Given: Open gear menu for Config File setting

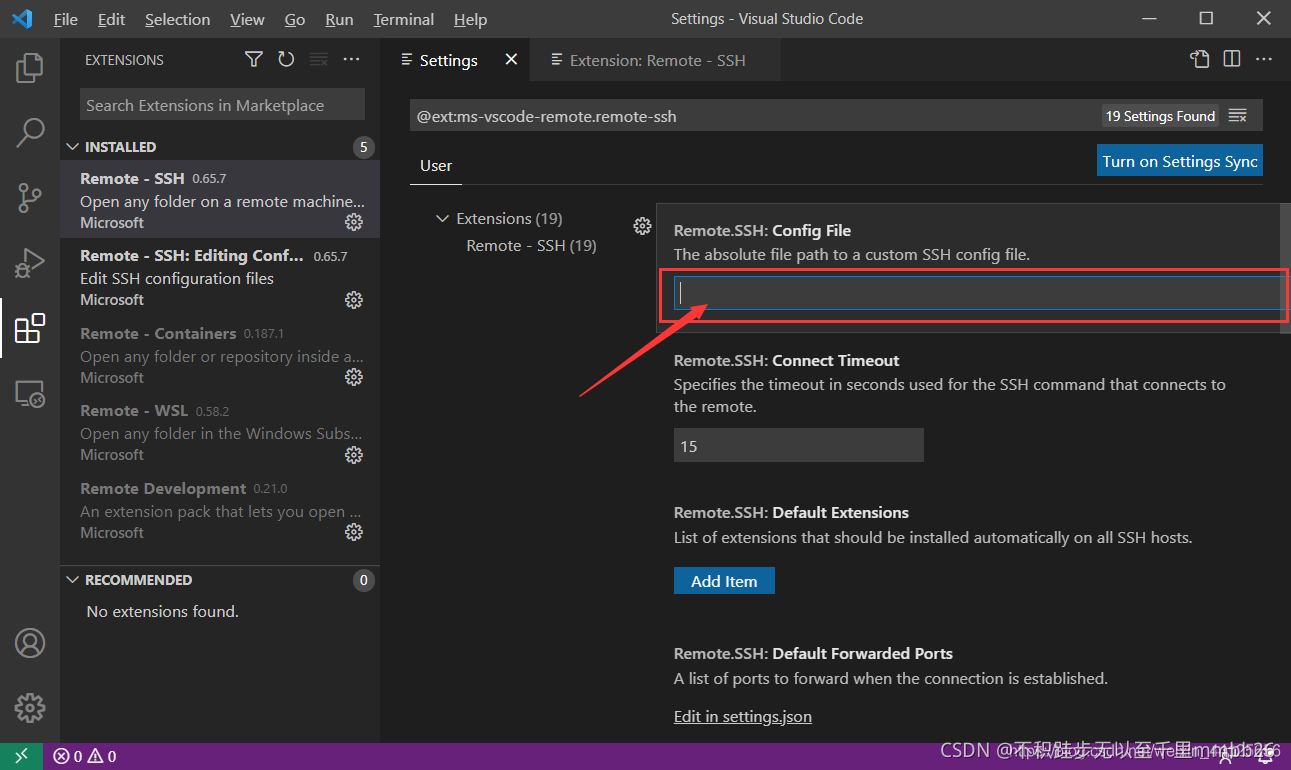Looking at the screenshot, I should coord(642,226).
